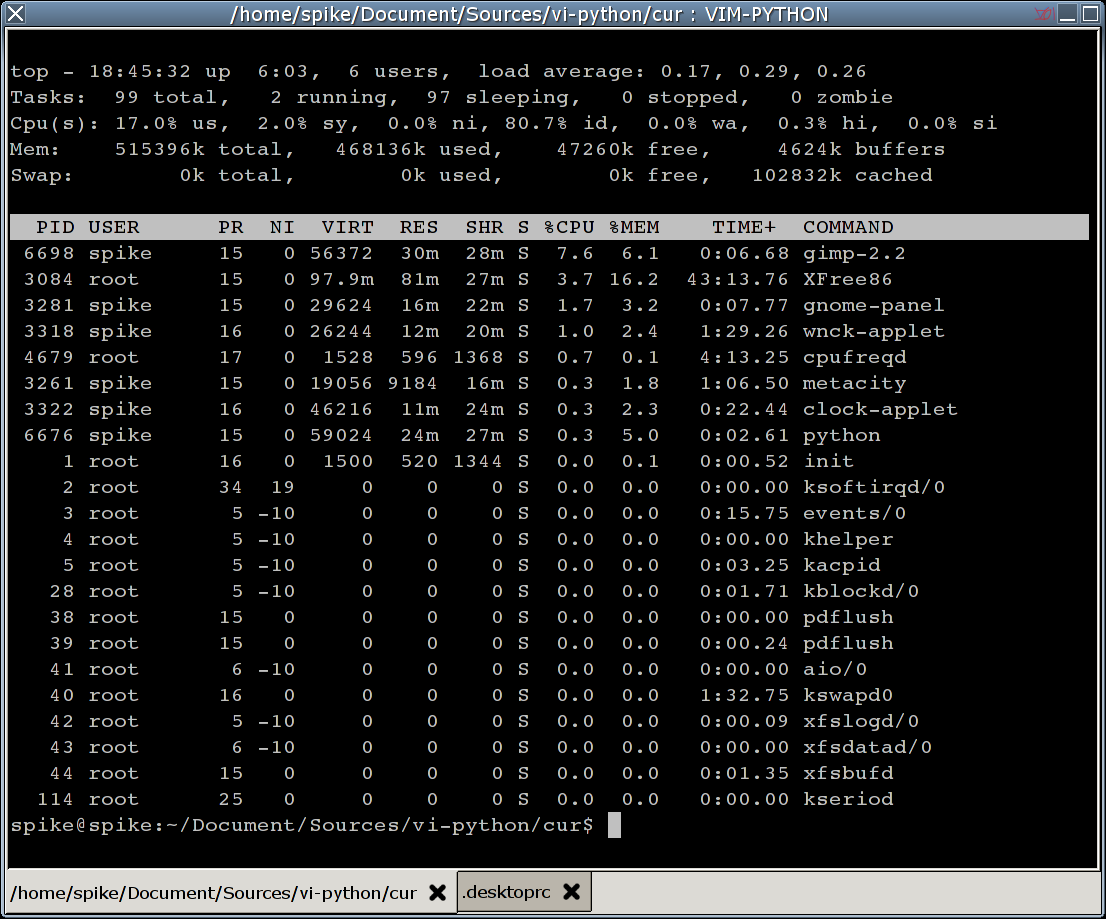Screen dimensions: 1106x919
Task: Click the red icon in the title bar
Action: point(1044,14)
